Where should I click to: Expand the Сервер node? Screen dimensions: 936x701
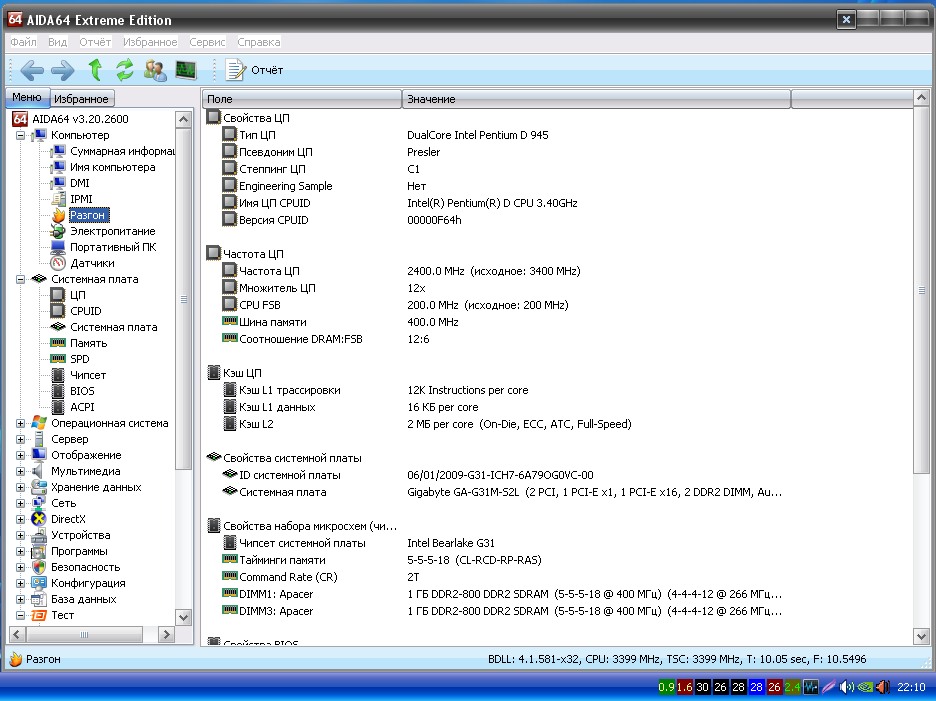click(20, 439)
